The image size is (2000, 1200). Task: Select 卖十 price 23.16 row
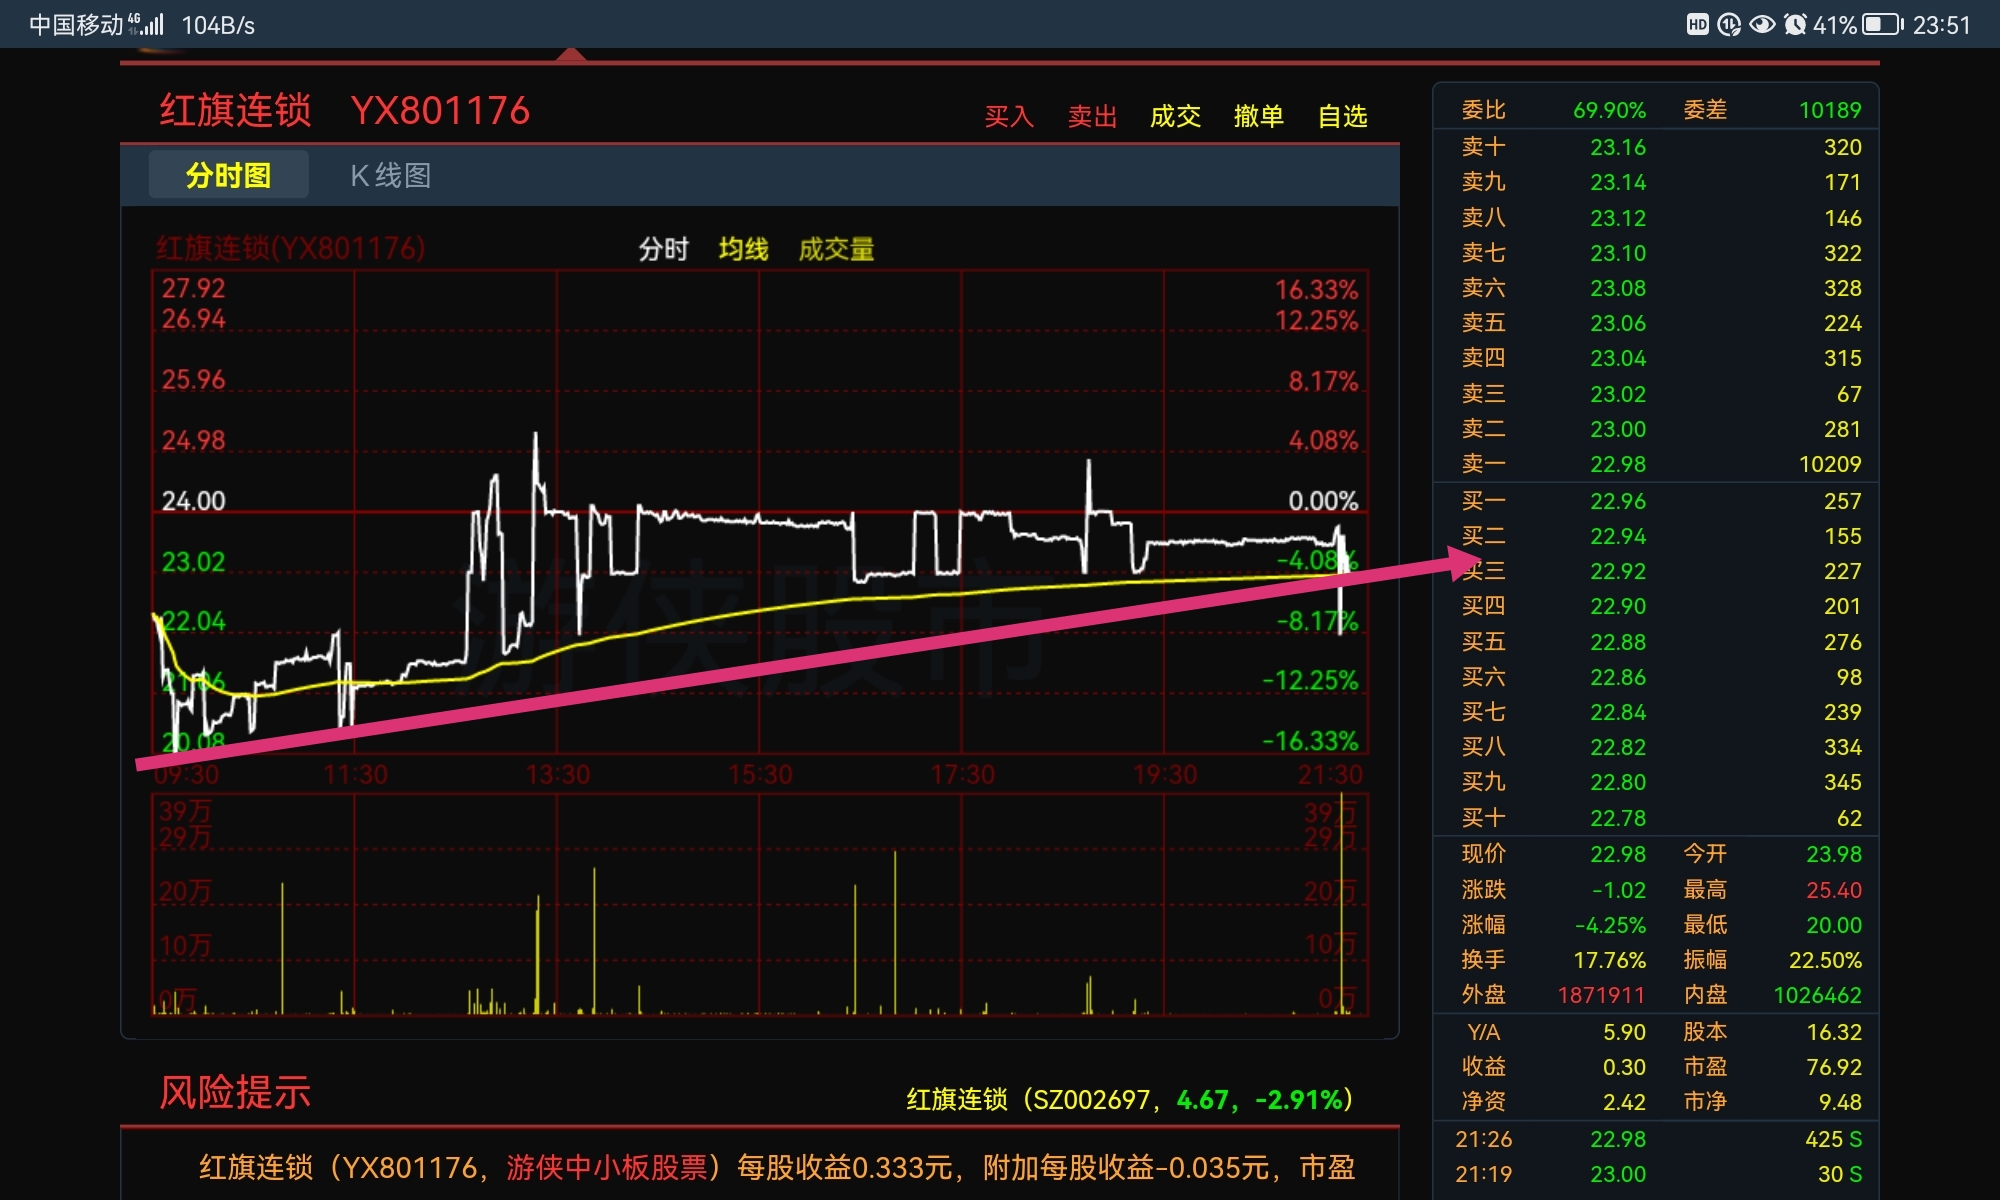pyautogui.click(x=1656, y=147)
